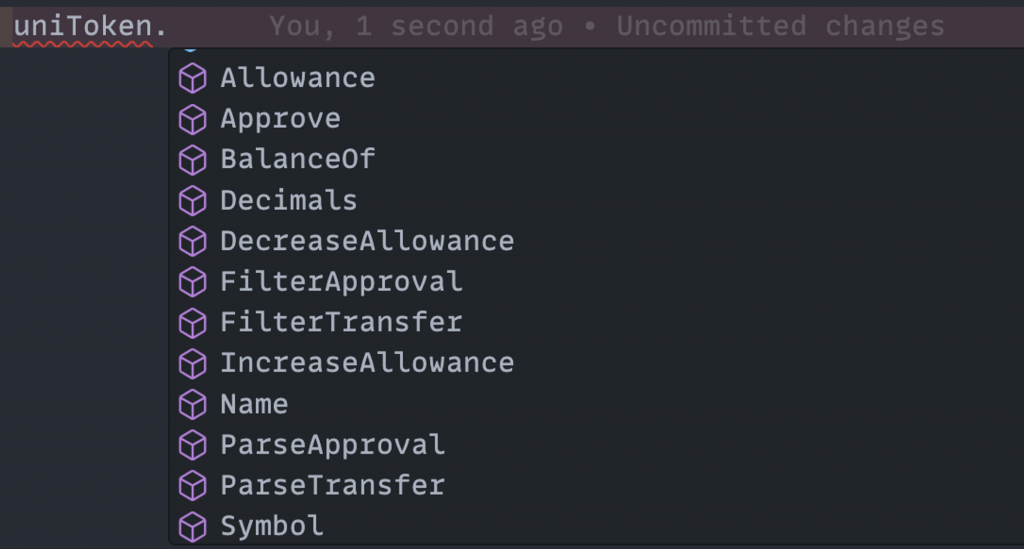Click the cube icon beside Name
This screenshot has height=549, width=1024.
tap(193, 405)
